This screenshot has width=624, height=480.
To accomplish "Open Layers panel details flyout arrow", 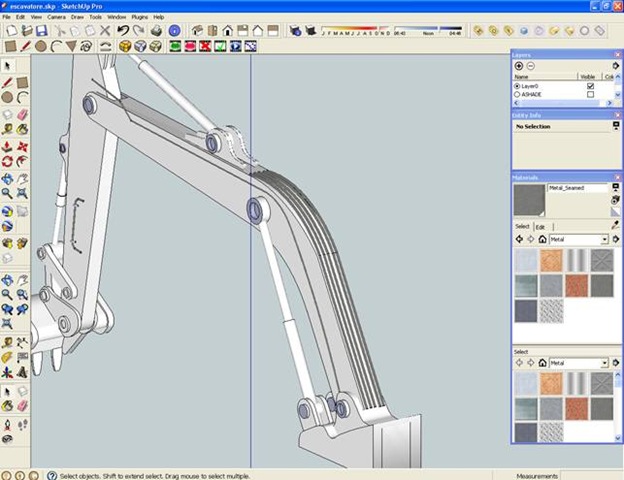I will coord(616,66).
